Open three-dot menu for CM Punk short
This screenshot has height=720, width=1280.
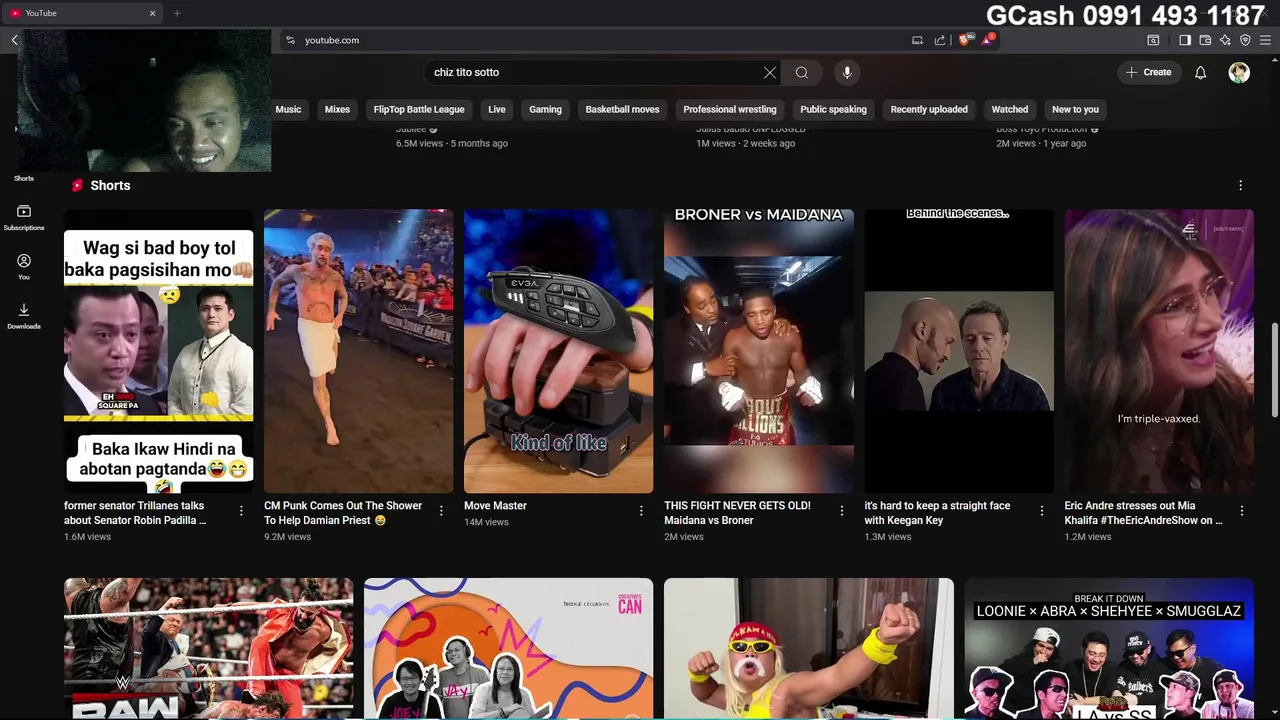[441, 511]
